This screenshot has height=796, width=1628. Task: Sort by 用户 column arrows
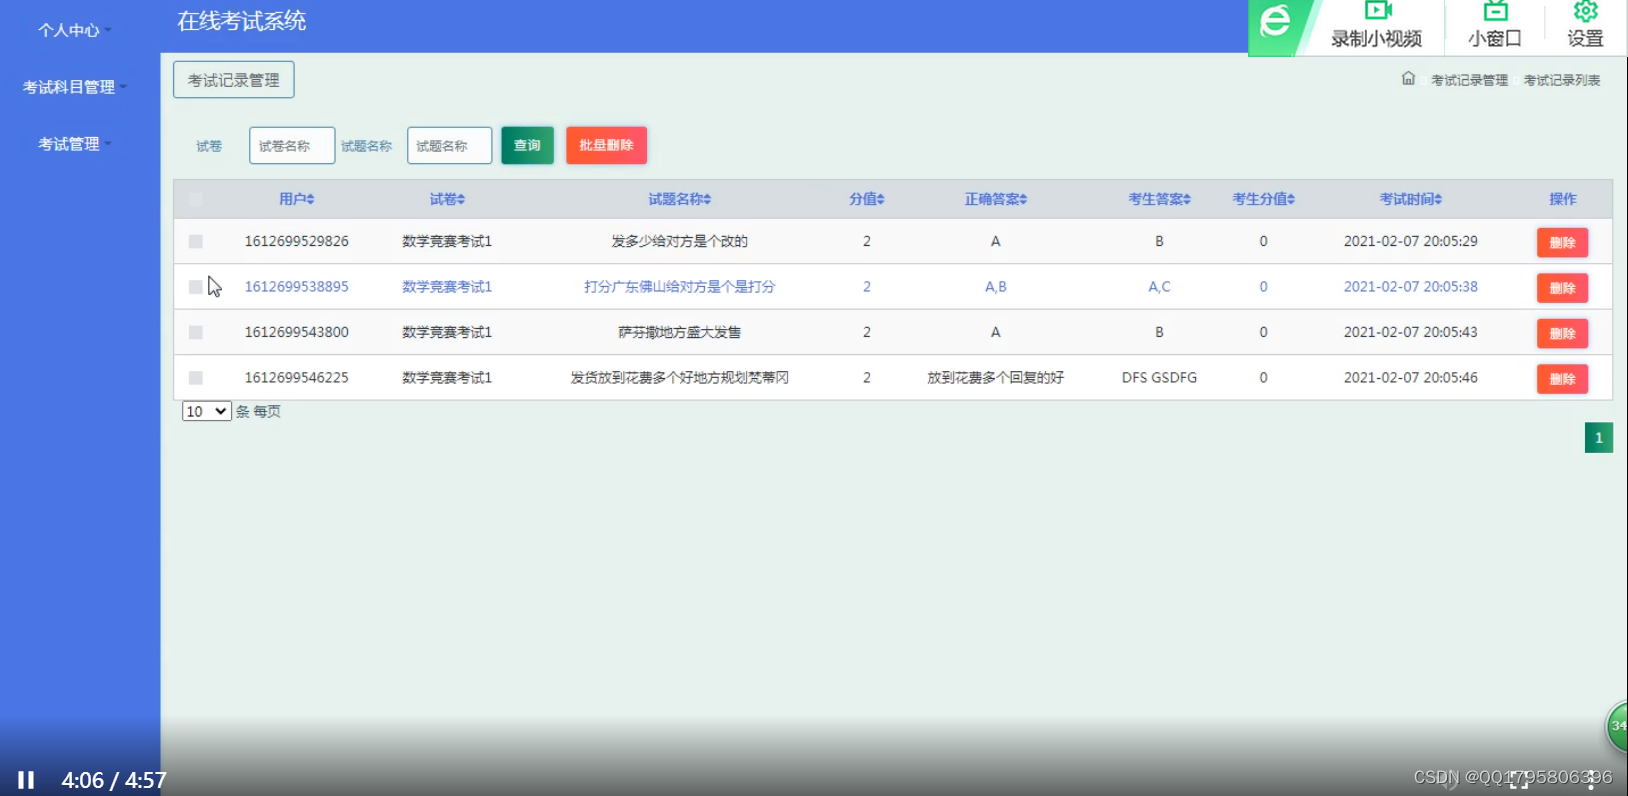pos(311,200)
